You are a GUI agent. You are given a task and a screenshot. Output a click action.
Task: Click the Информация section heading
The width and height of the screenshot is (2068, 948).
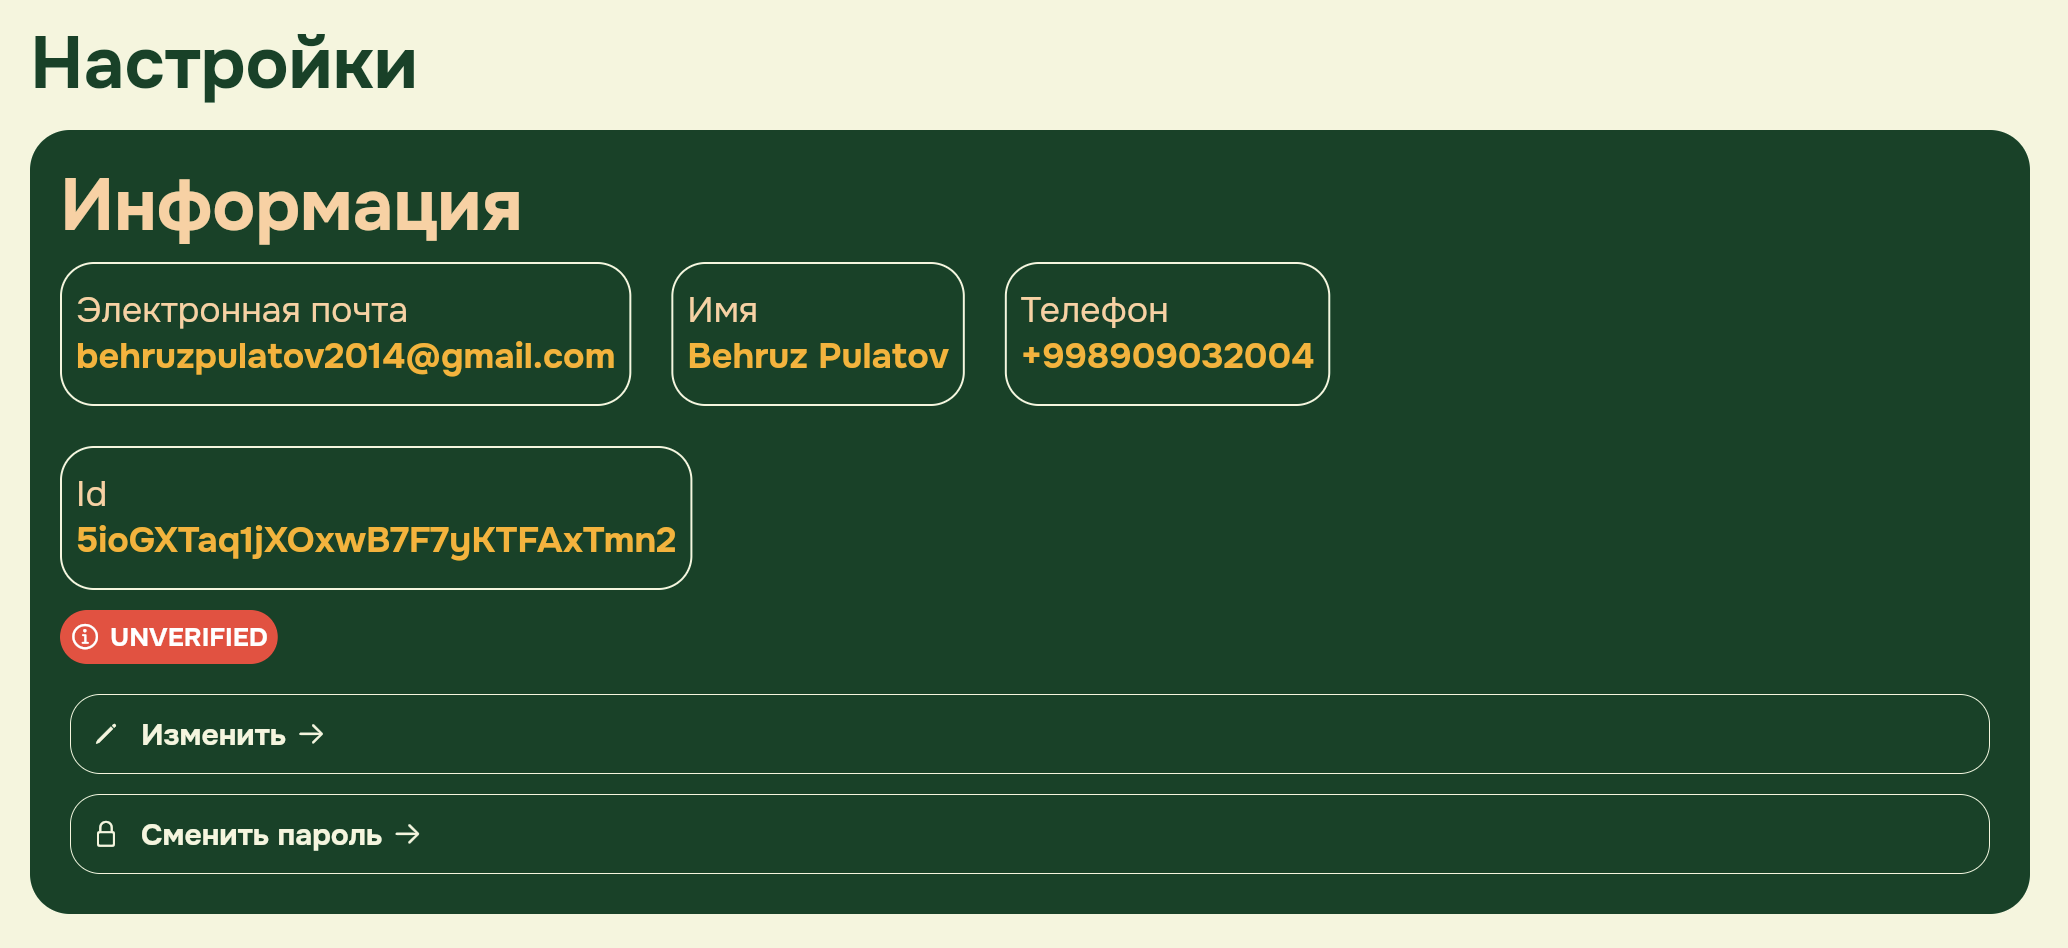click(291, 206)
